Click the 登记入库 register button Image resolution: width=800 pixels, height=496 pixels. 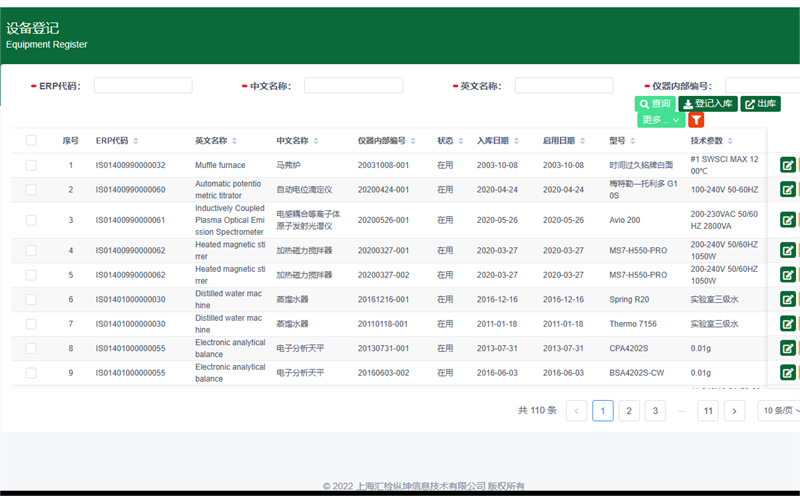pos(708,104)
